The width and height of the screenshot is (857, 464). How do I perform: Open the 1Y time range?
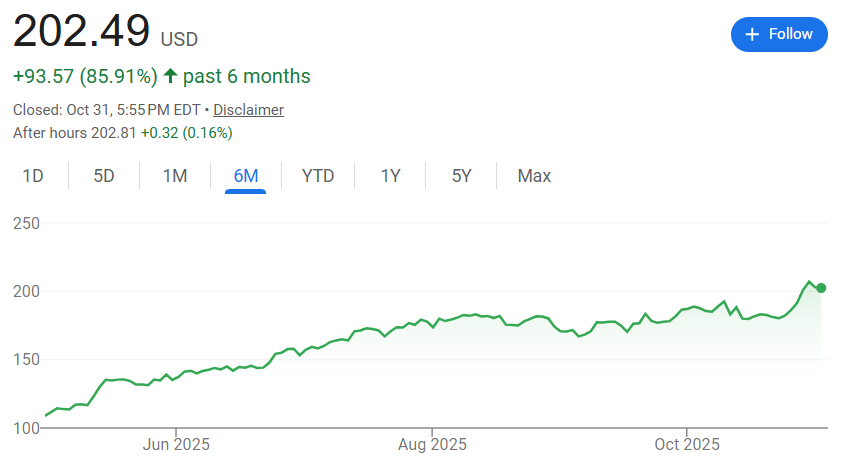point(390,176)
